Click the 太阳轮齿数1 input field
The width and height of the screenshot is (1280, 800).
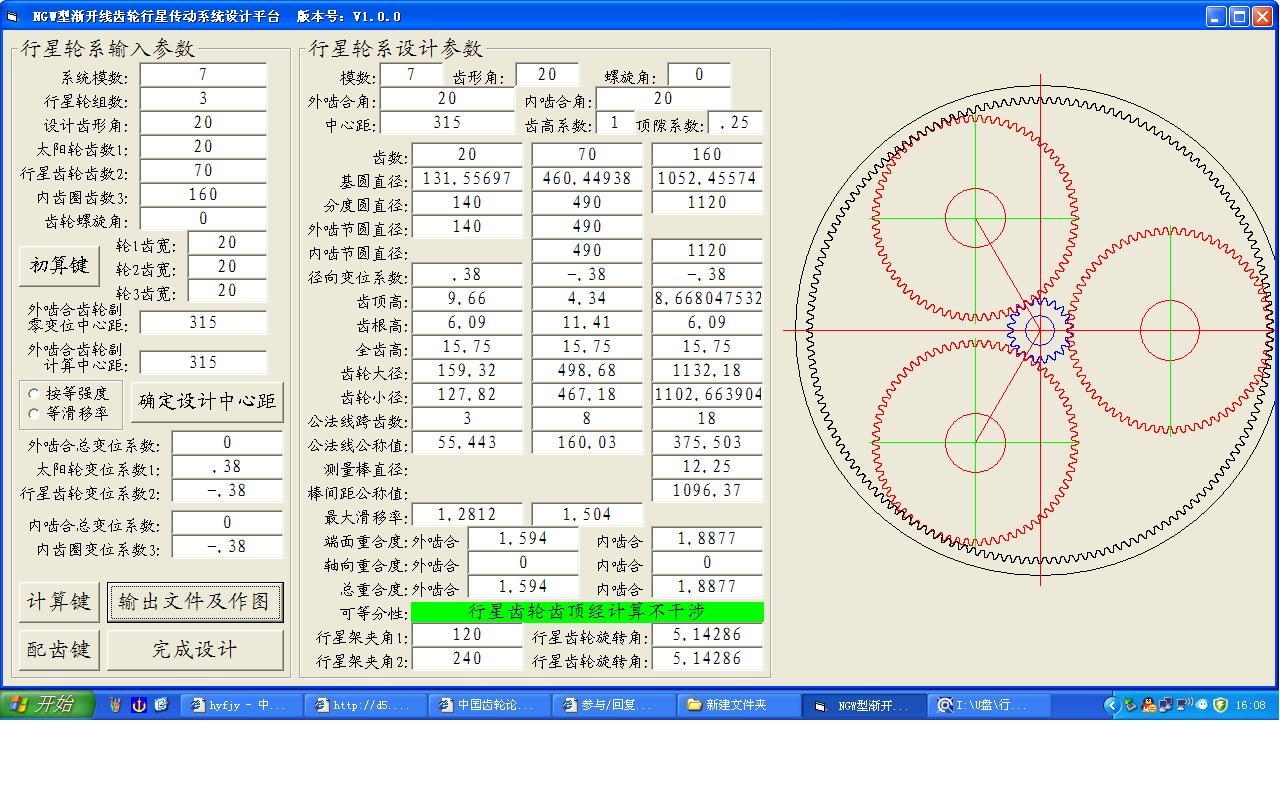tap(203, 147)
